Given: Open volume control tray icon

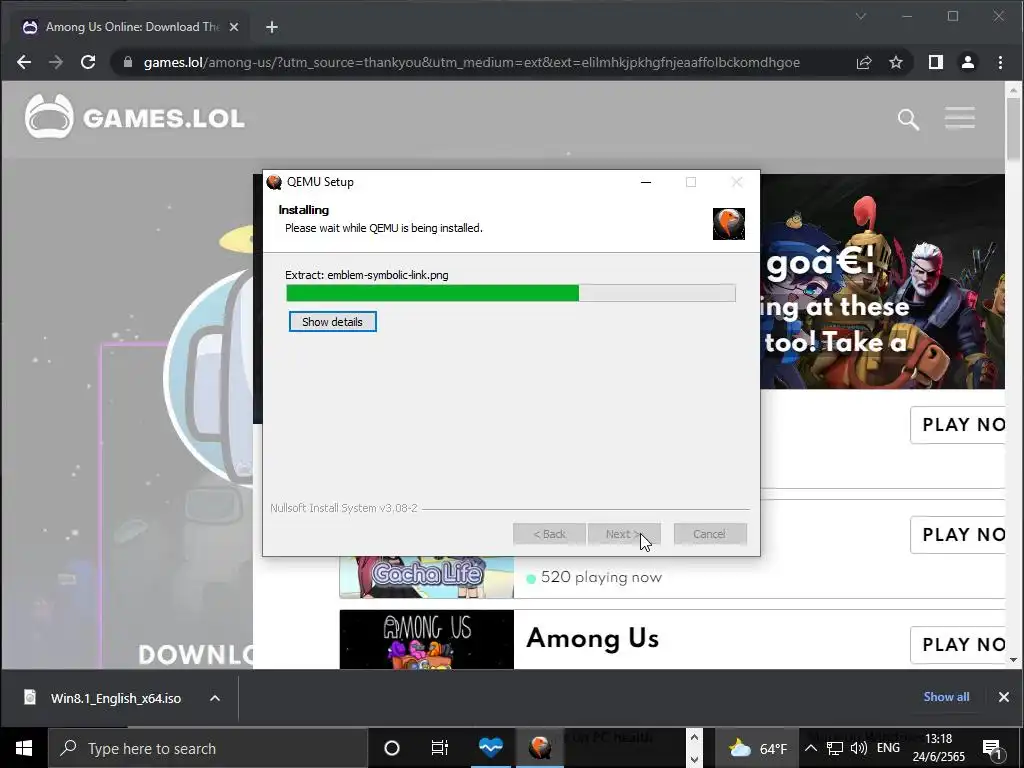Looking at the screenshot, I should (859, 748).
